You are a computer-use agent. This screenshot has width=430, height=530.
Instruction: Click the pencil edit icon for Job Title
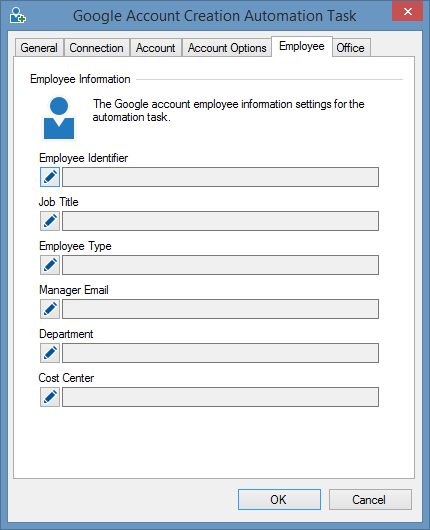(50, 221)
